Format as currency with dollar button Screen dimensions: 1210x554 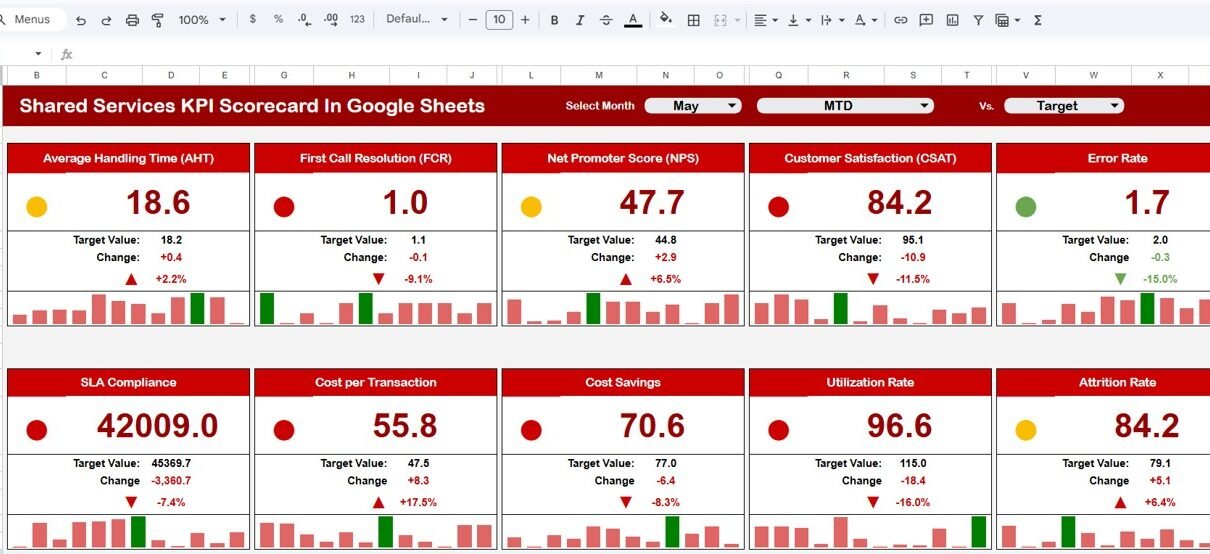pyautogui.click(x=252, y=20)
